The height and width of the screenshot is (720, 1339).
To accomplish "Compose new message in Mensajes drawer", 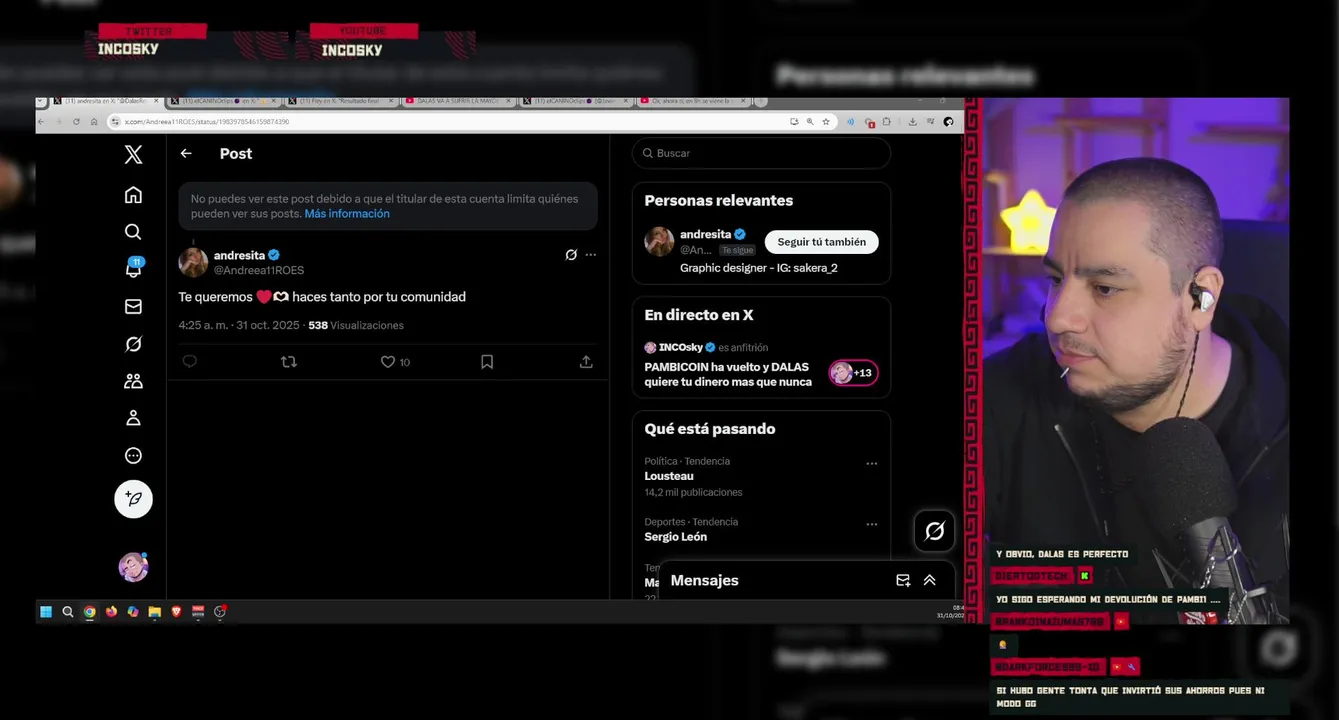I will [903, 580].
